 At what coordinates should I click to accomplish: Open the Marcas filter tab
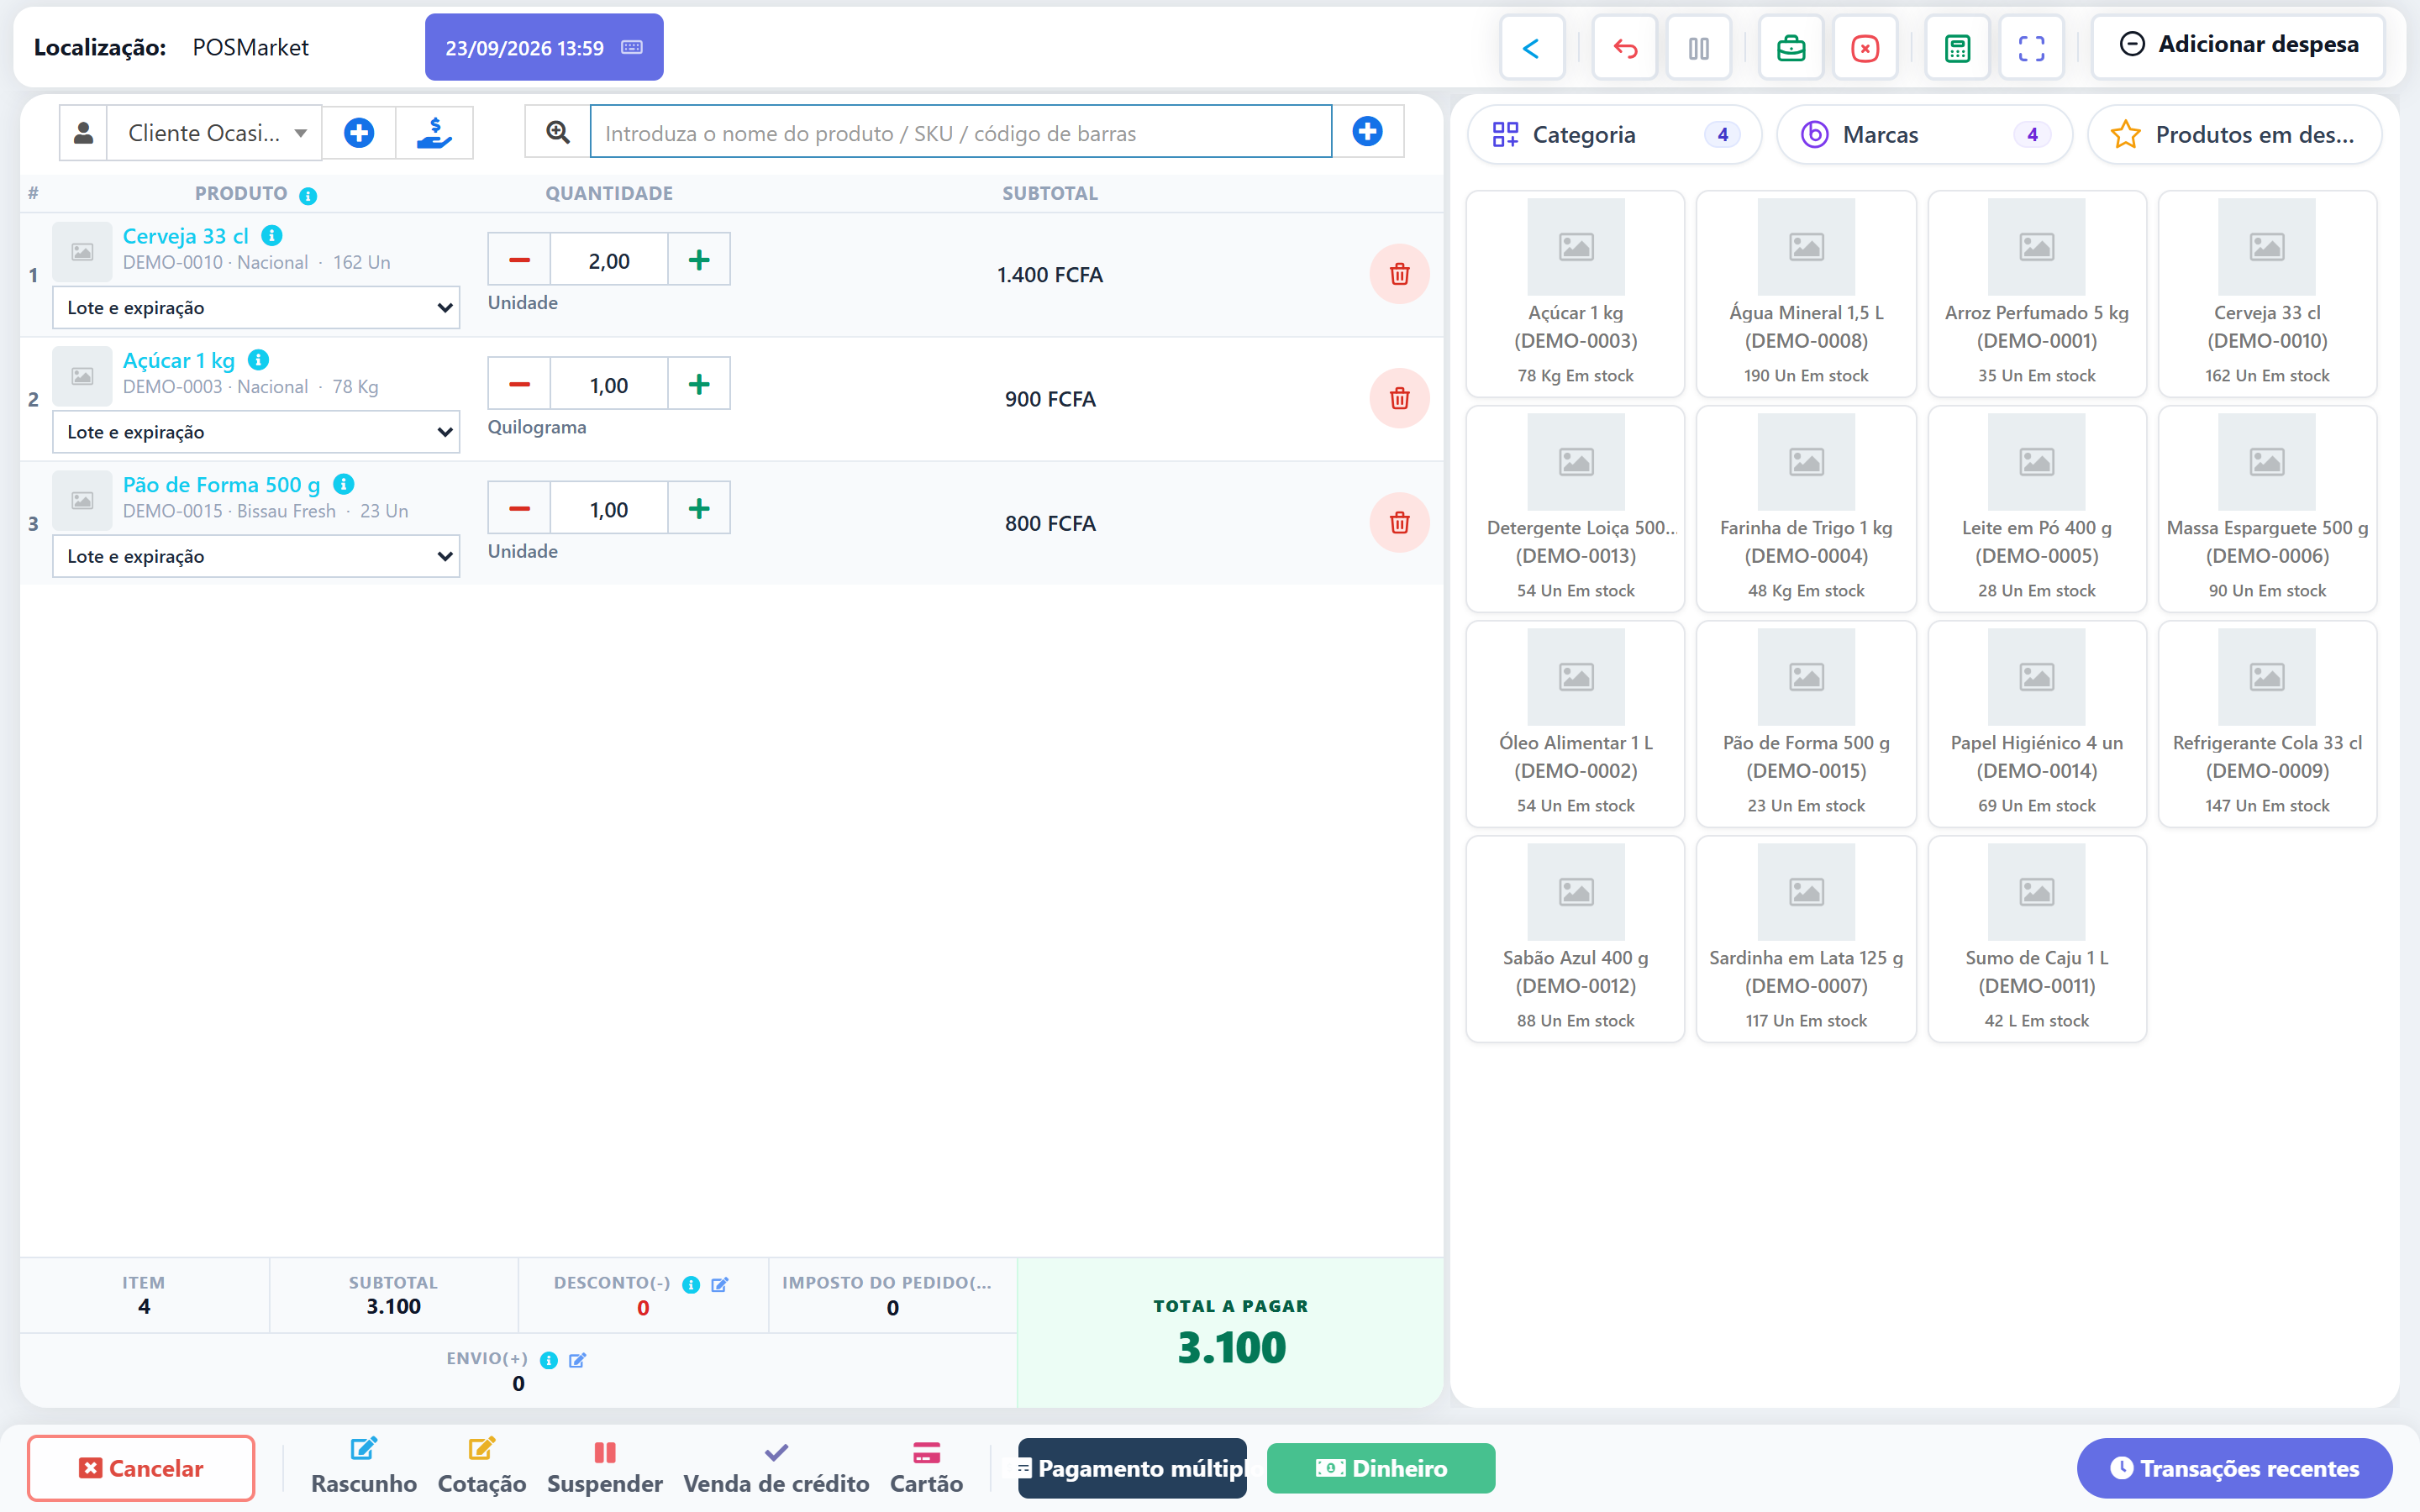coord(1924,134)
